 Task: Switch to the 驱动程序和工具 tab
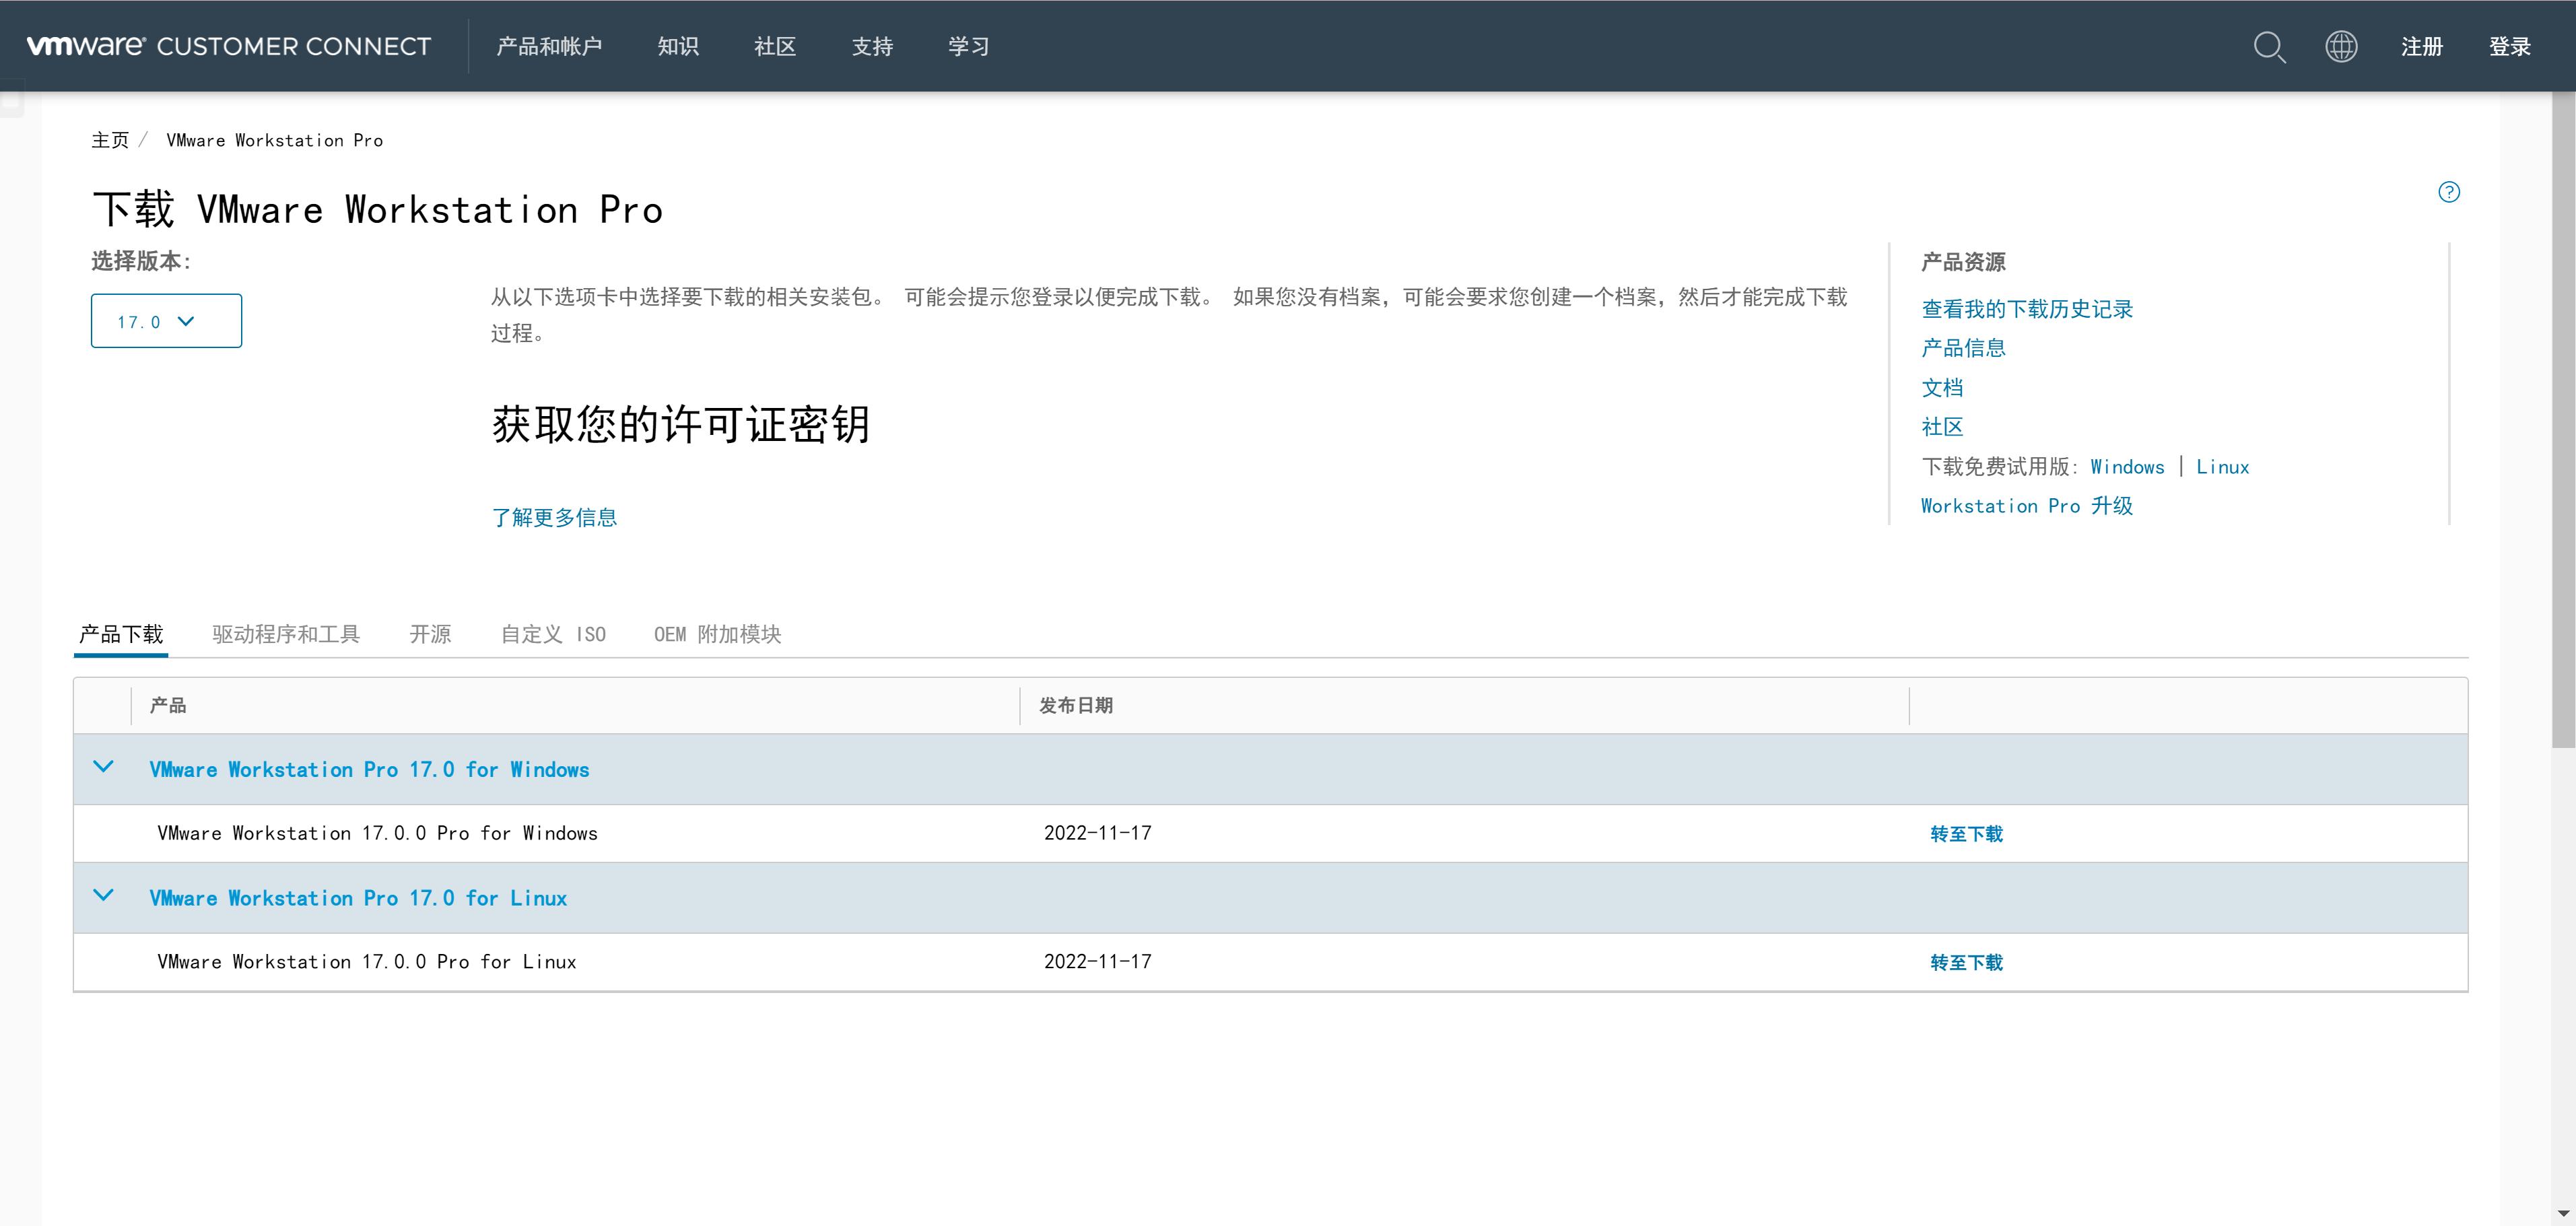(x=285, y=634)
